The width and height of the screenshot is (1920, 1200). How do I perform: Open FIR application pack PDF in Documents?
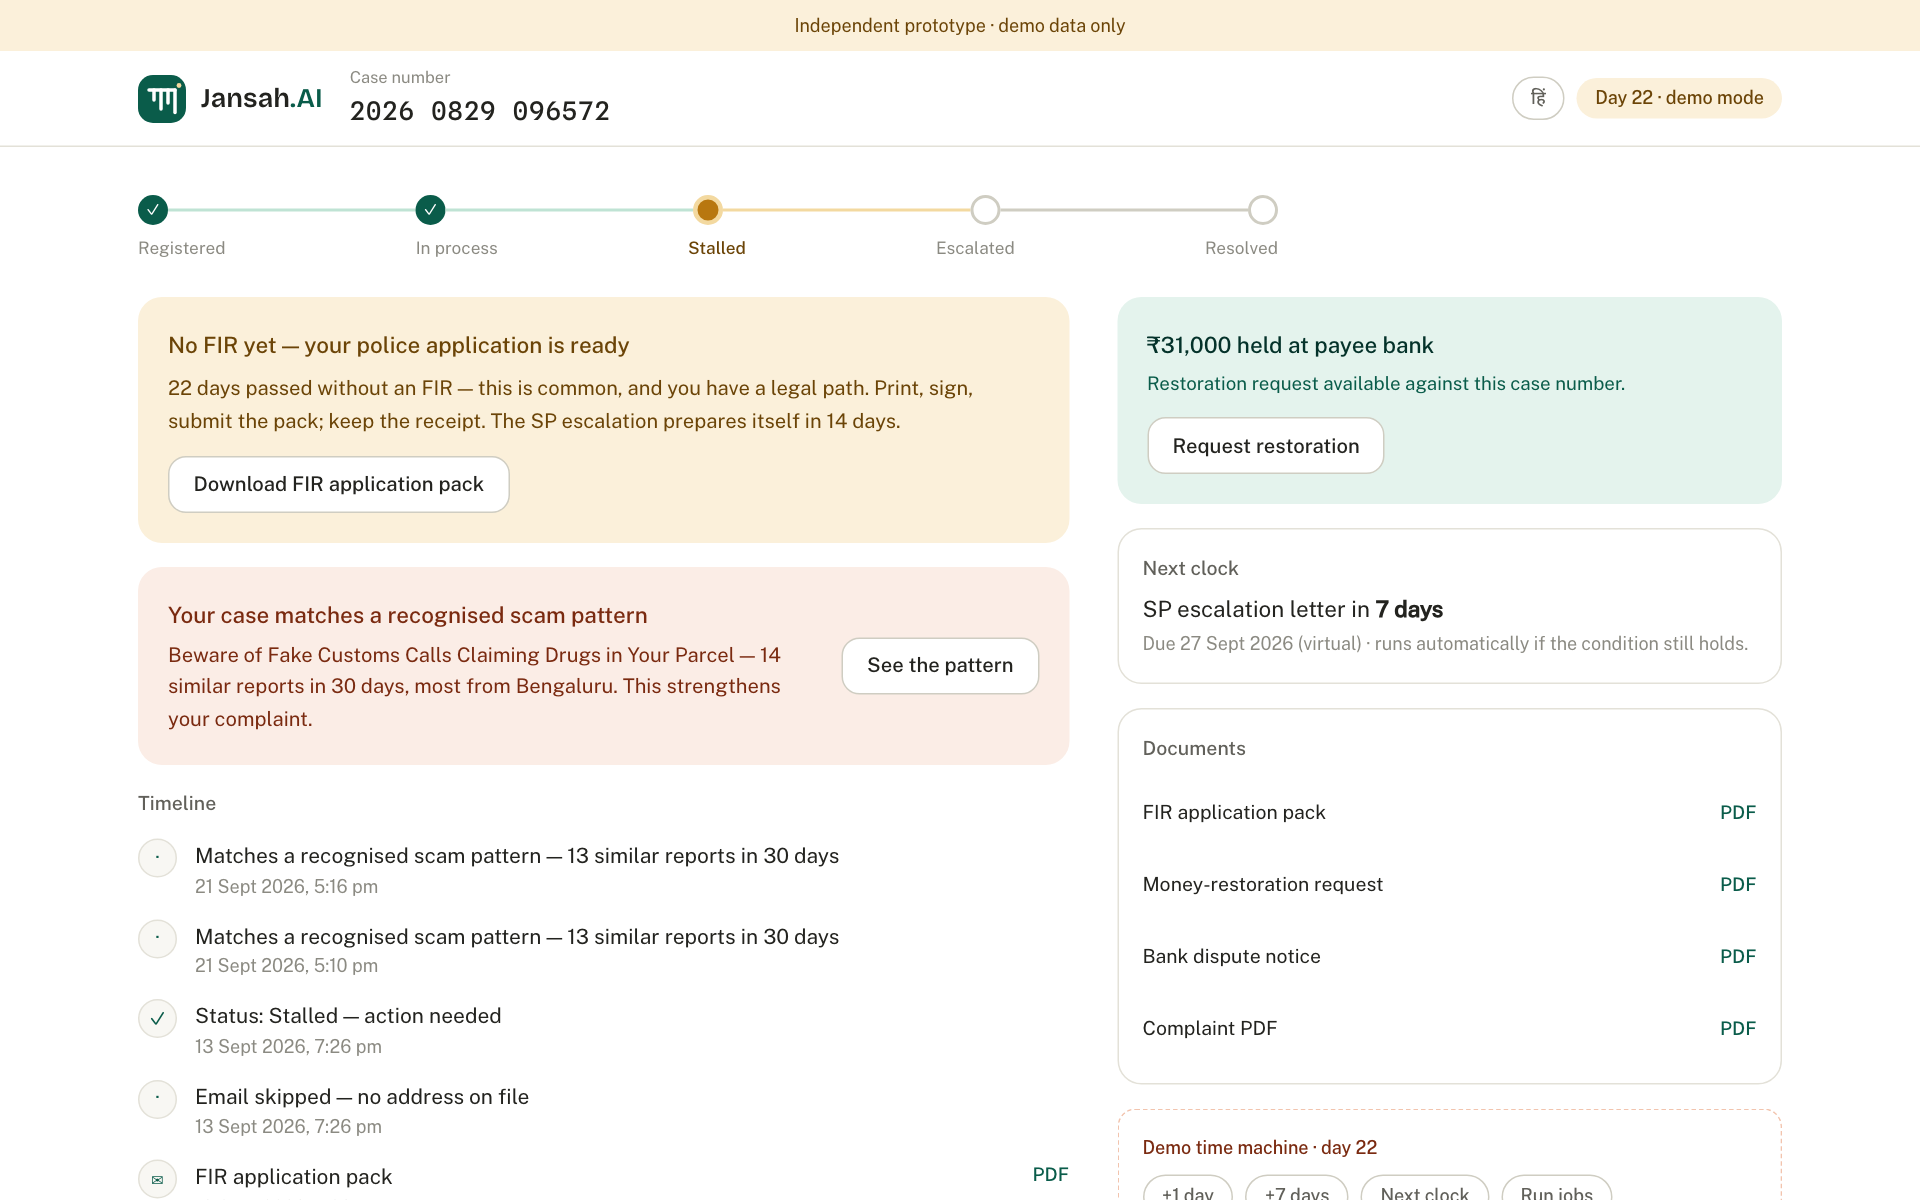click(1737, 813)
